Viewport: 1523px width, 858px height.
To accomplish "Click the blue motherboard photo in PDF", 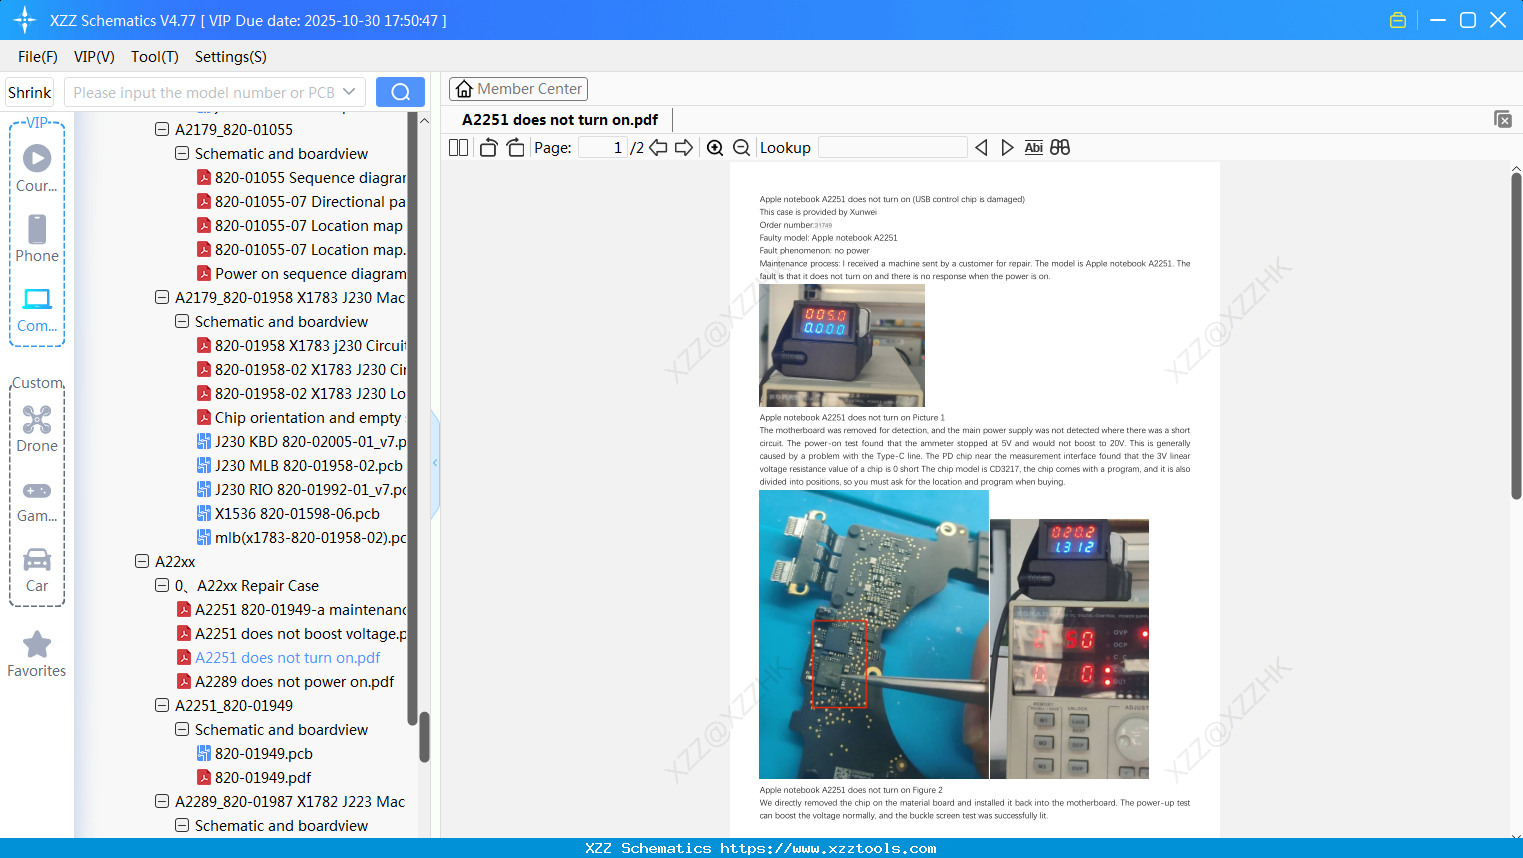I will click(x=874, y=634).
